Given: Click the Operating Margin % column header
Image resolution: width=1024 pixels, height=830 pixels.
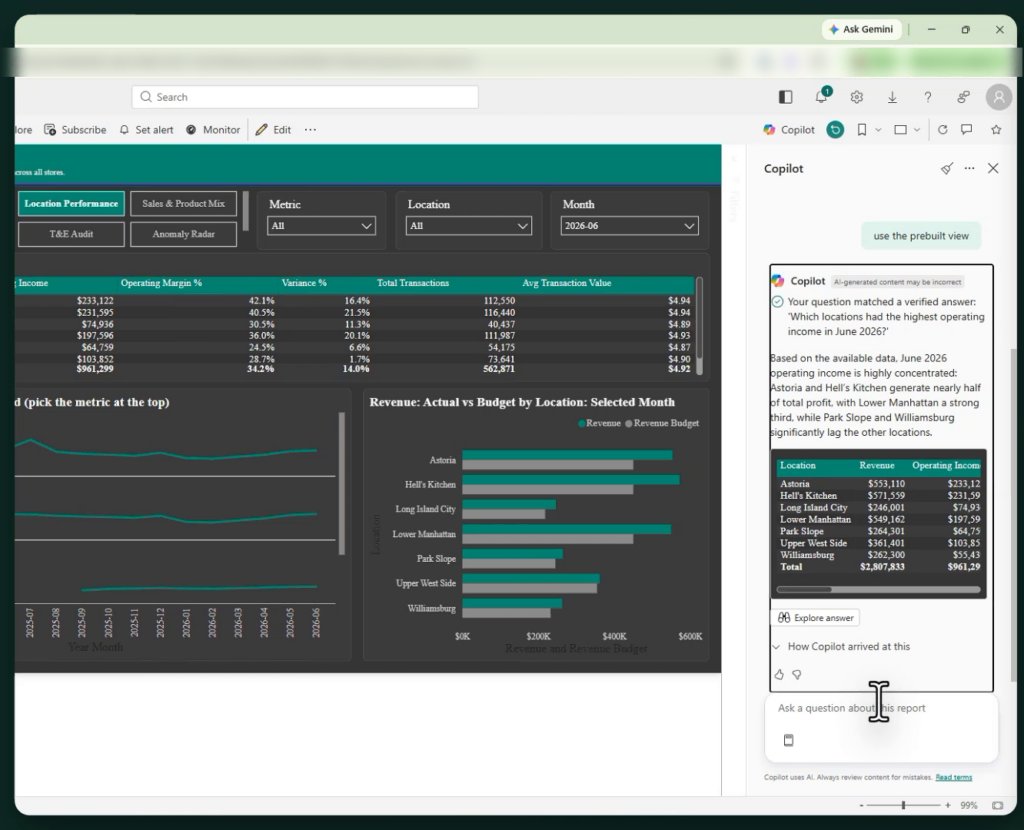Looking at the screenshot, I should click(x=161, y=283).
